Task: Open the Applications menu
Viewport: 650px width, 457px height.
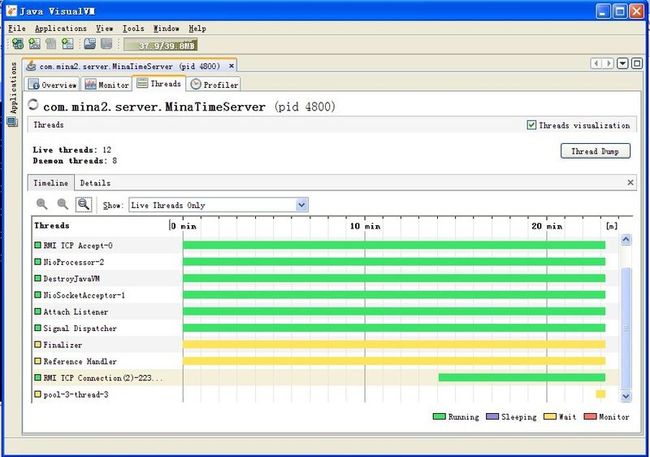Action: click(61, 28)
